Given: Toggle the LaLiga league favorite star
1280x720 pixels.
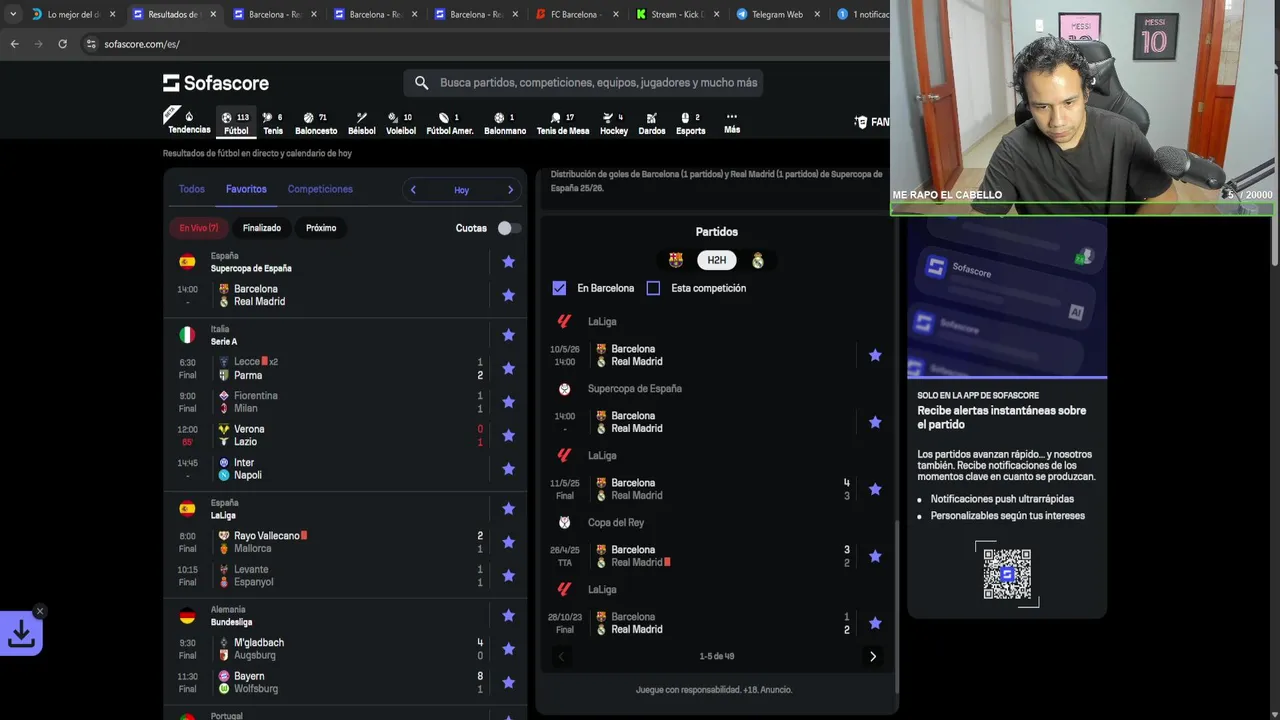Looking at the screenshot, I should (508, 509).
